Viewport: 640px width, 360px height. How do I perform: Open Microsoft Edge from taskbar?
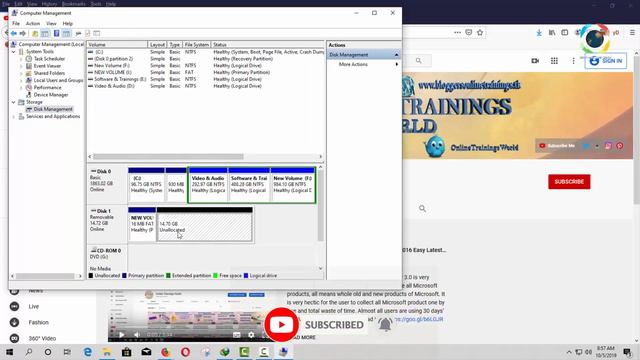tap(88, 352)
